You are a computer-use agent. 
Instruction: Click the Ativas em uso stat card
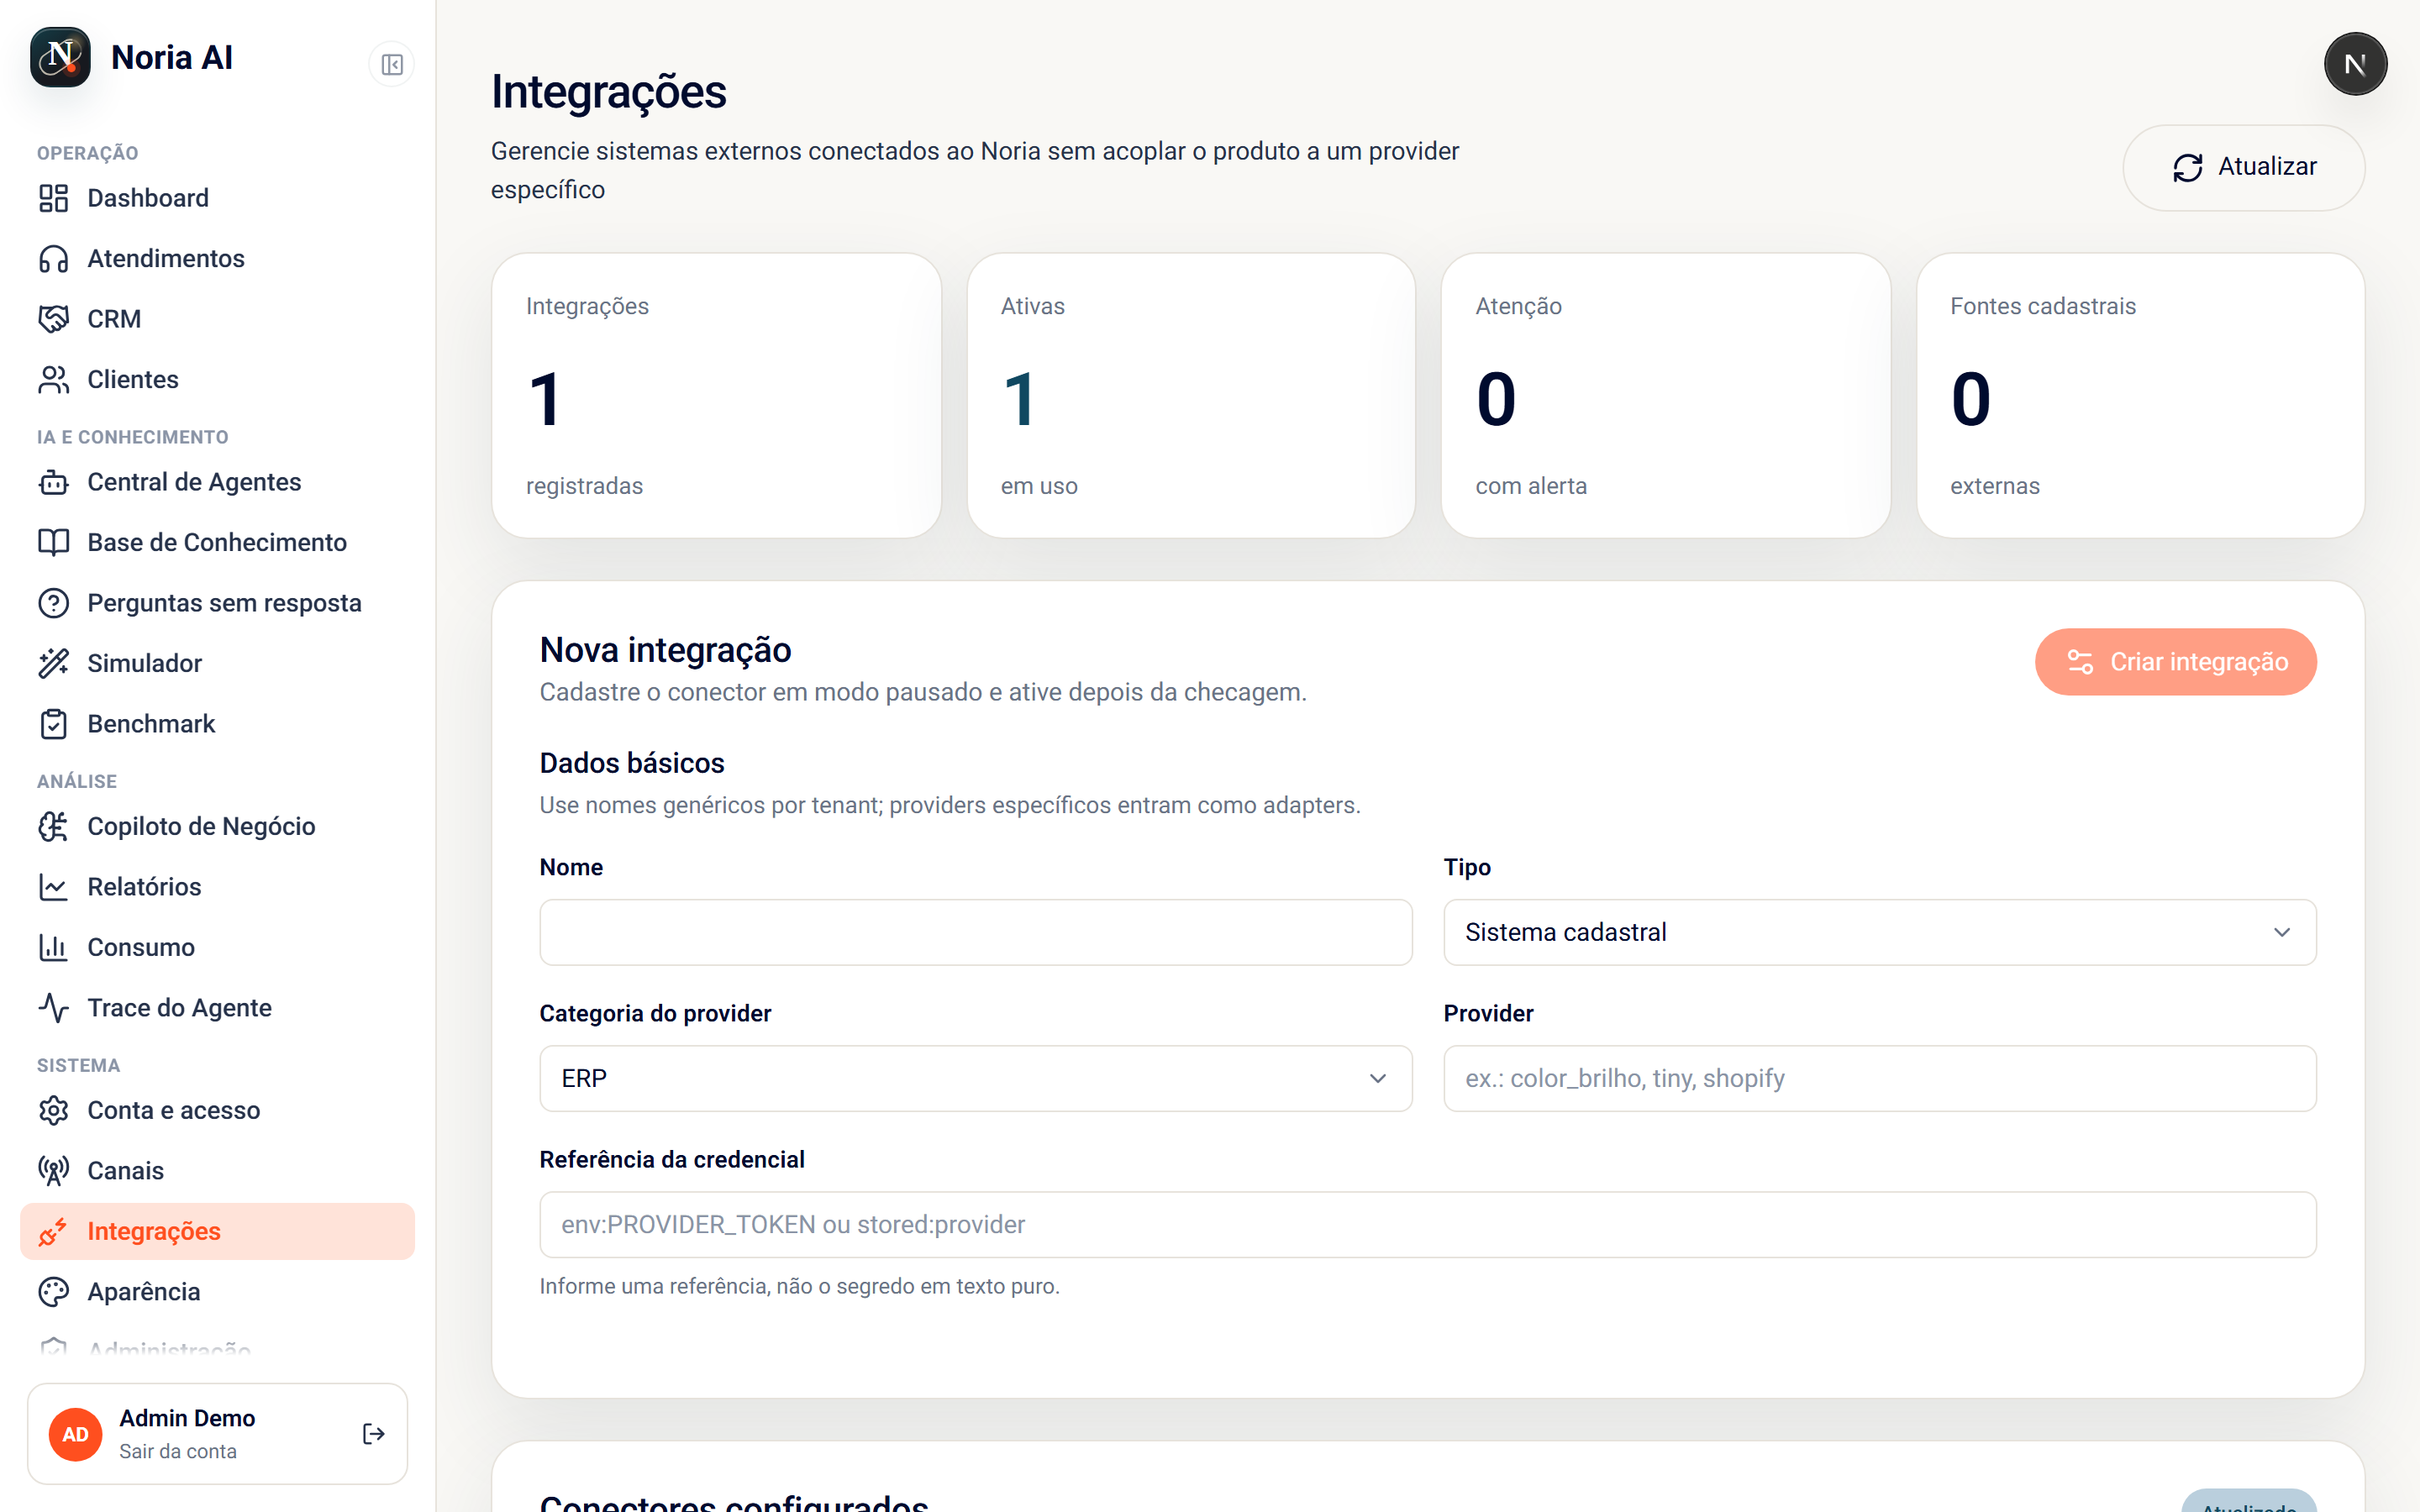click(1191, 396)
